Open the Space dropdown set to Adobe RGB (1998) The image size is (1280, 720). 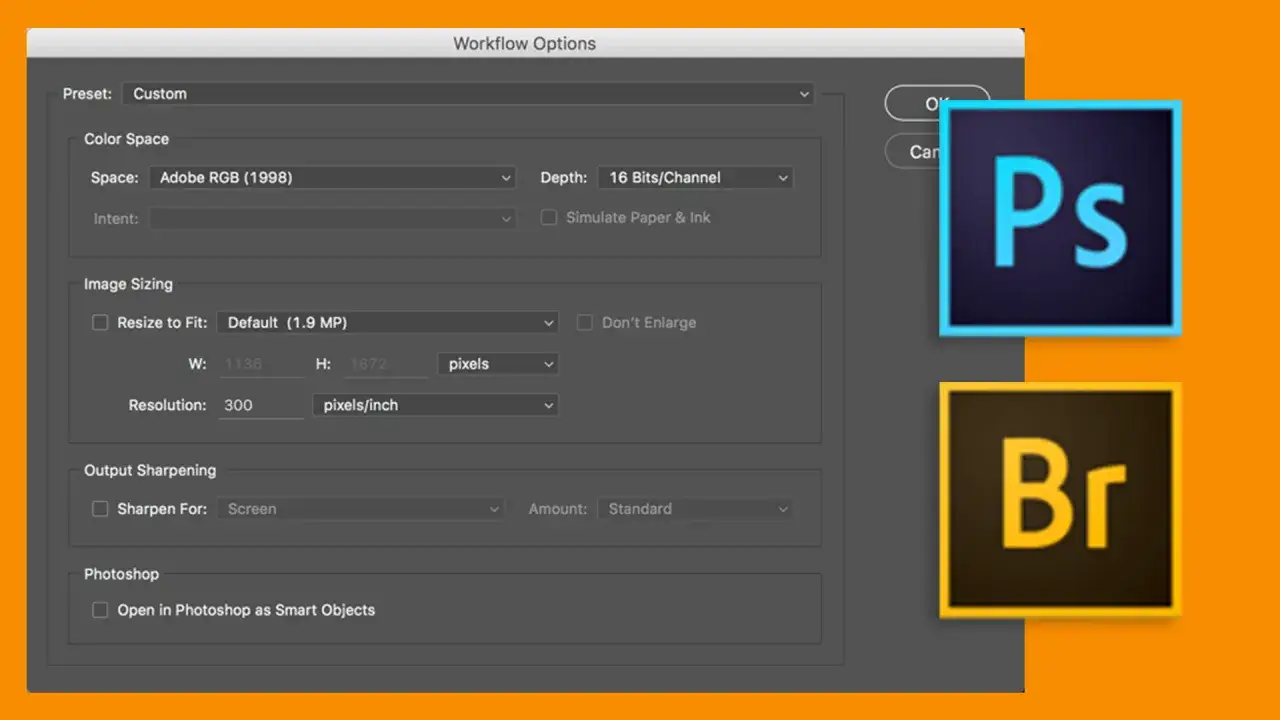[333, 178]
